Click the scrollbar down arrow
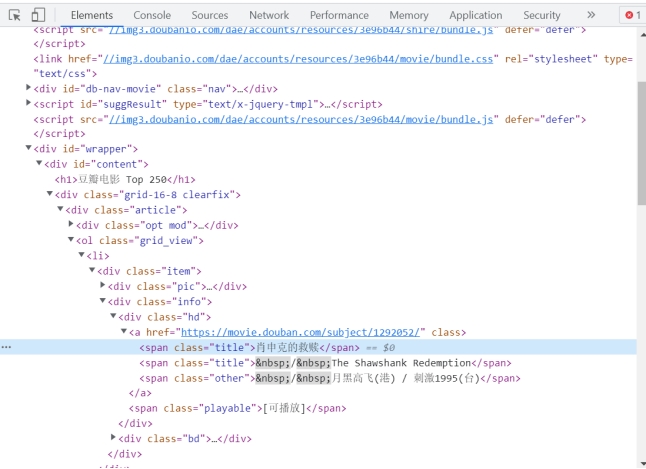Viewport: 646px width, 469px height. click(642, 464)
